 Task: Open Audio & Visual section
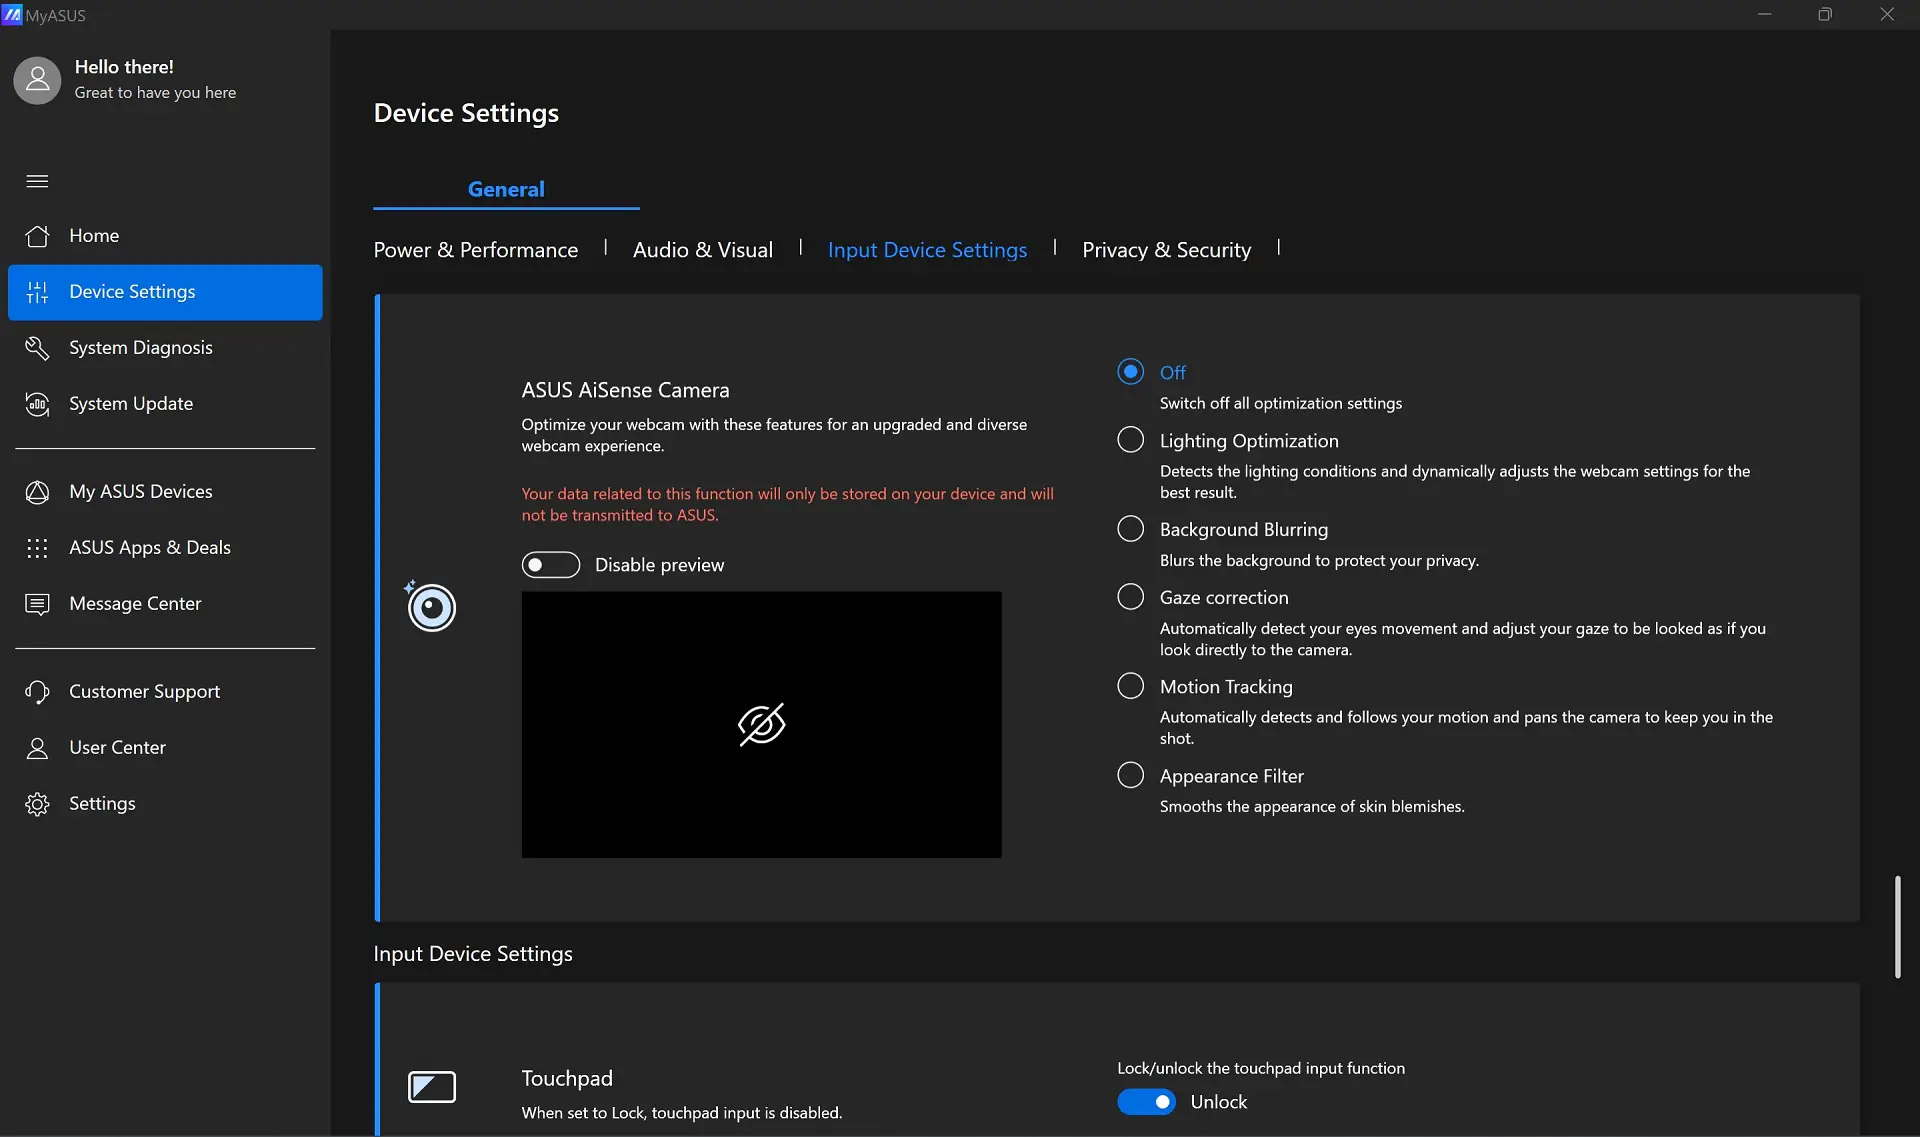[703, 250]
